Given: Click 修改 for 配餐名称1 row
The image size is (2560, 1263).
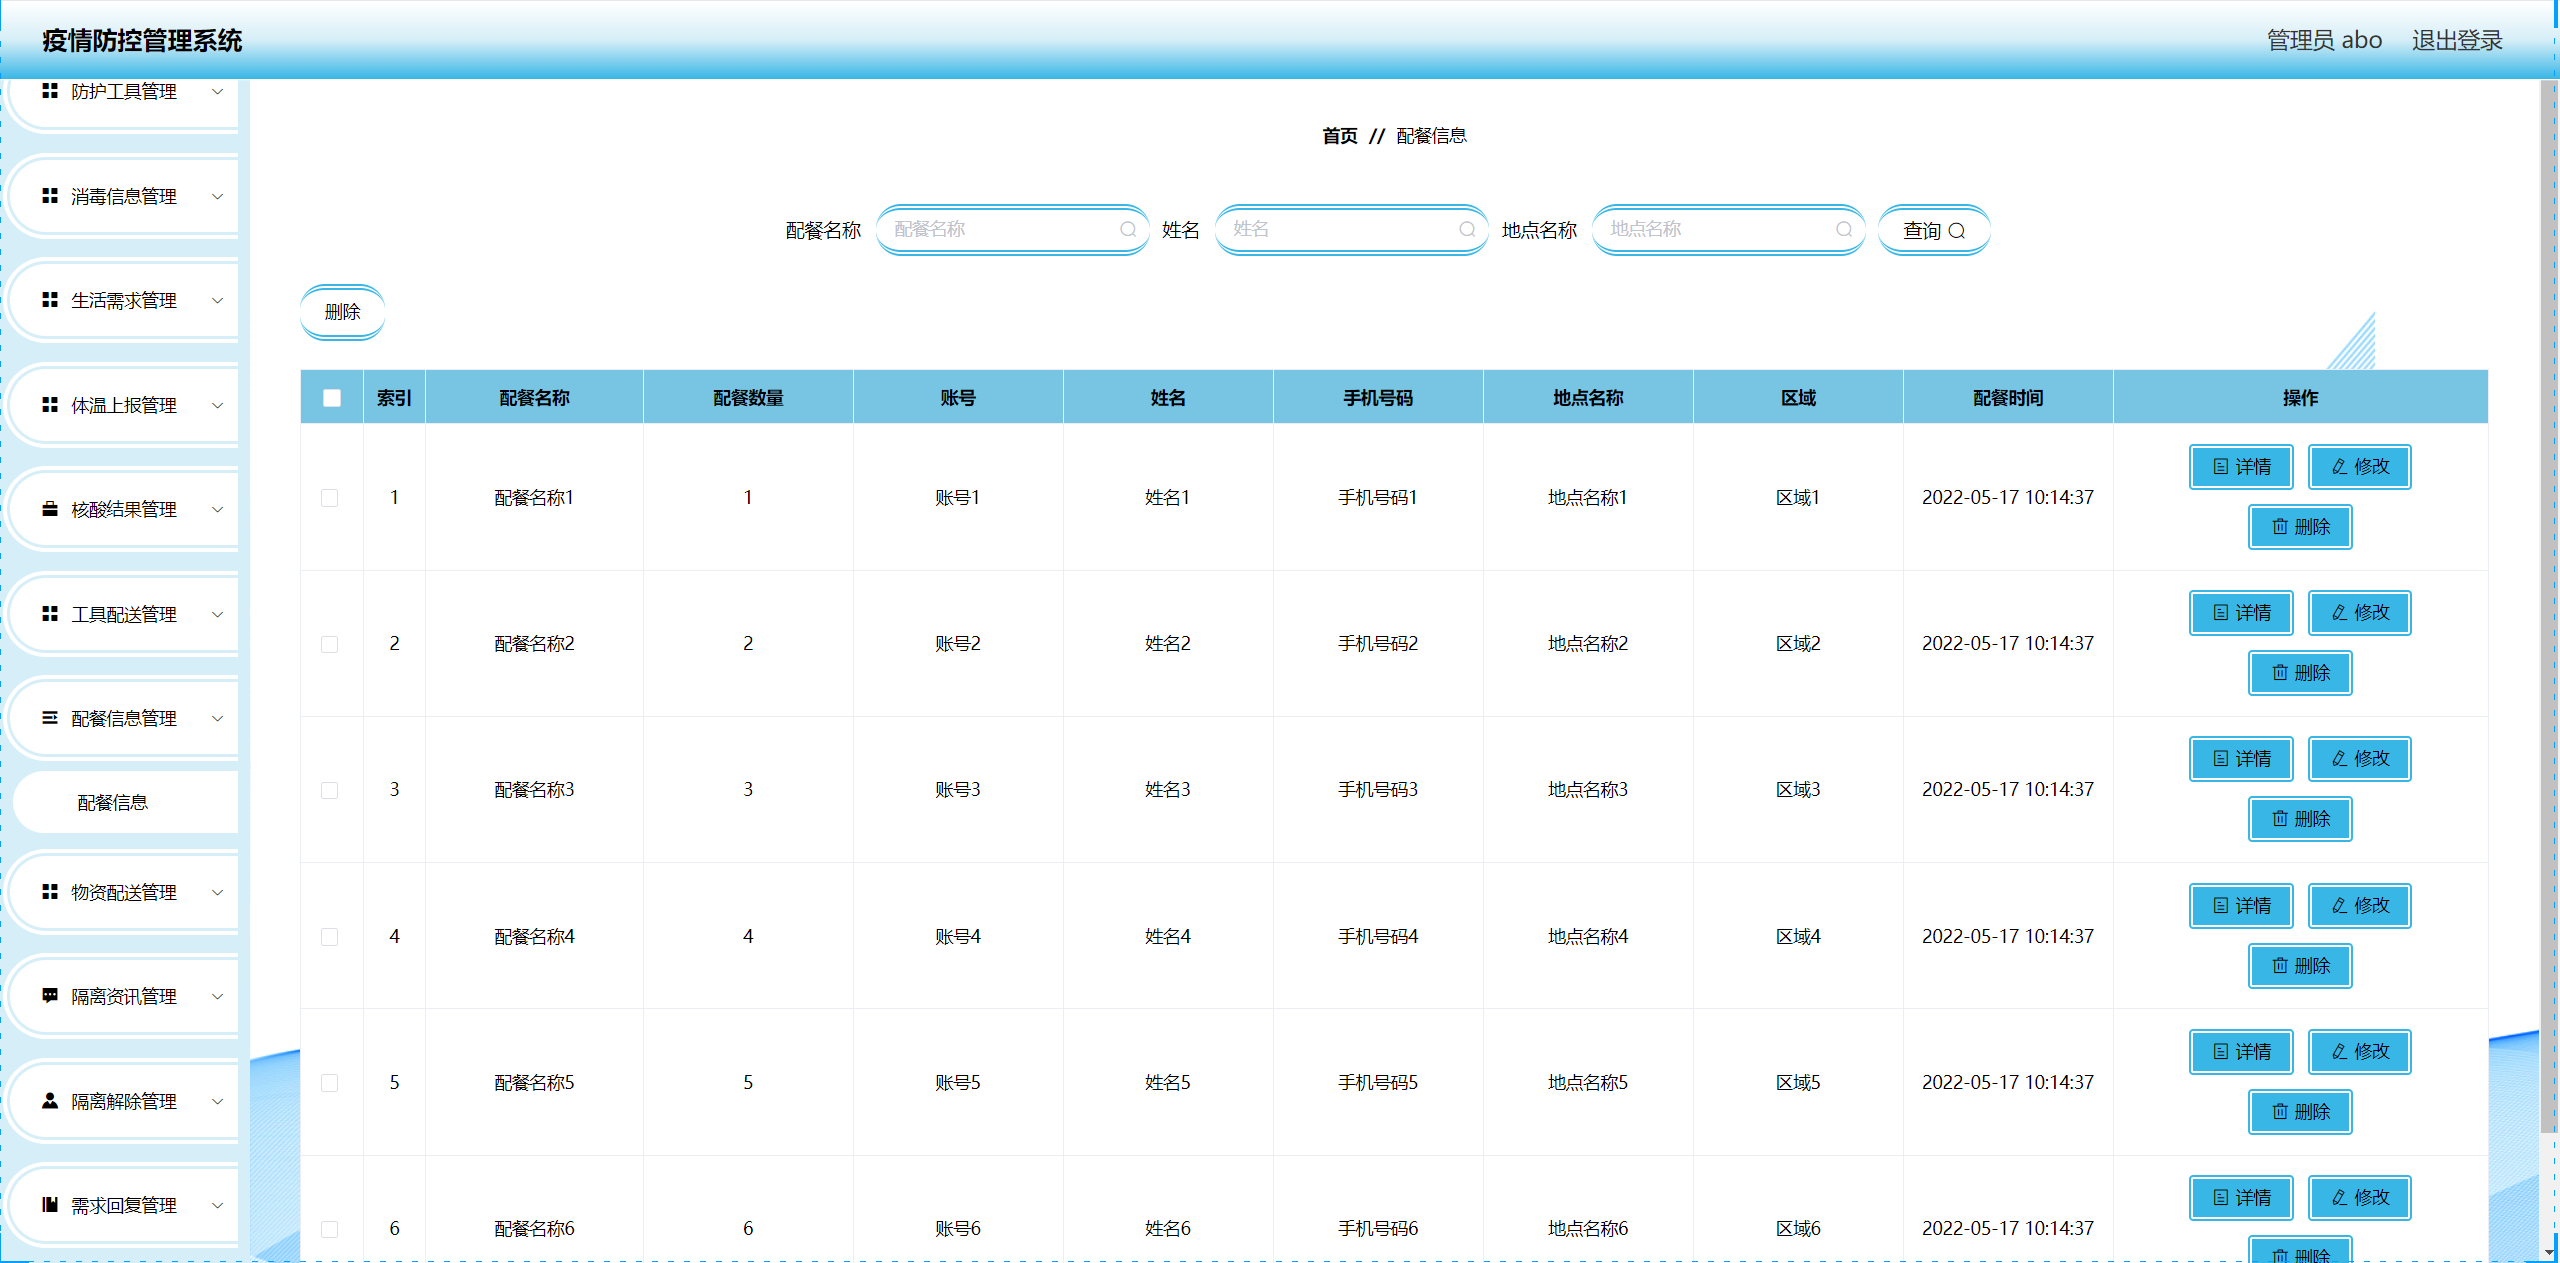Looking at the screenshot, I should [x=2360, y=467].
